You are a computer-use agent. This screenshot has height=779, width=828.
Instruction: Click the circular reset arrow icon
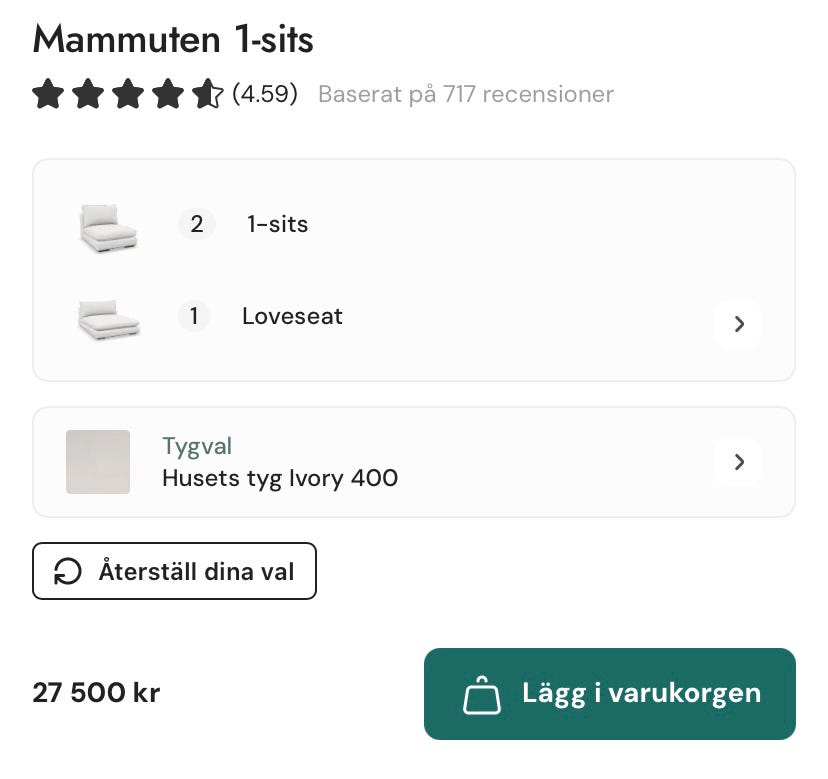68,572
